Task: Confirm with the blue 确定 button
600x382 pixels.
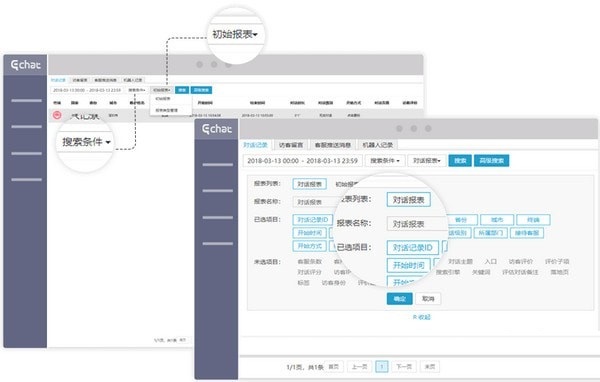Action: click(x=399, y=299)
